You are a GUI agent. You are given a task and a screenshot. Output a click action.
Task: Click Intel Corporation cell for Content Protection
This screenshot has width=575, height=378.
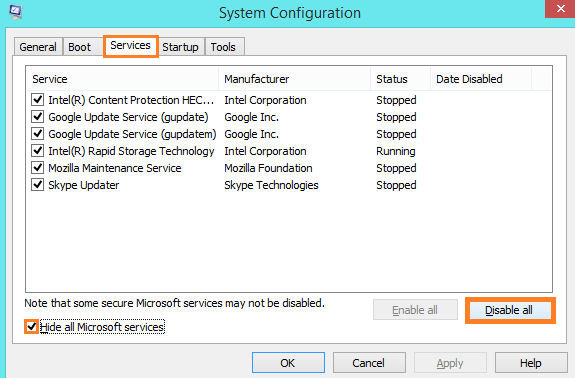(x=265, y=100)
